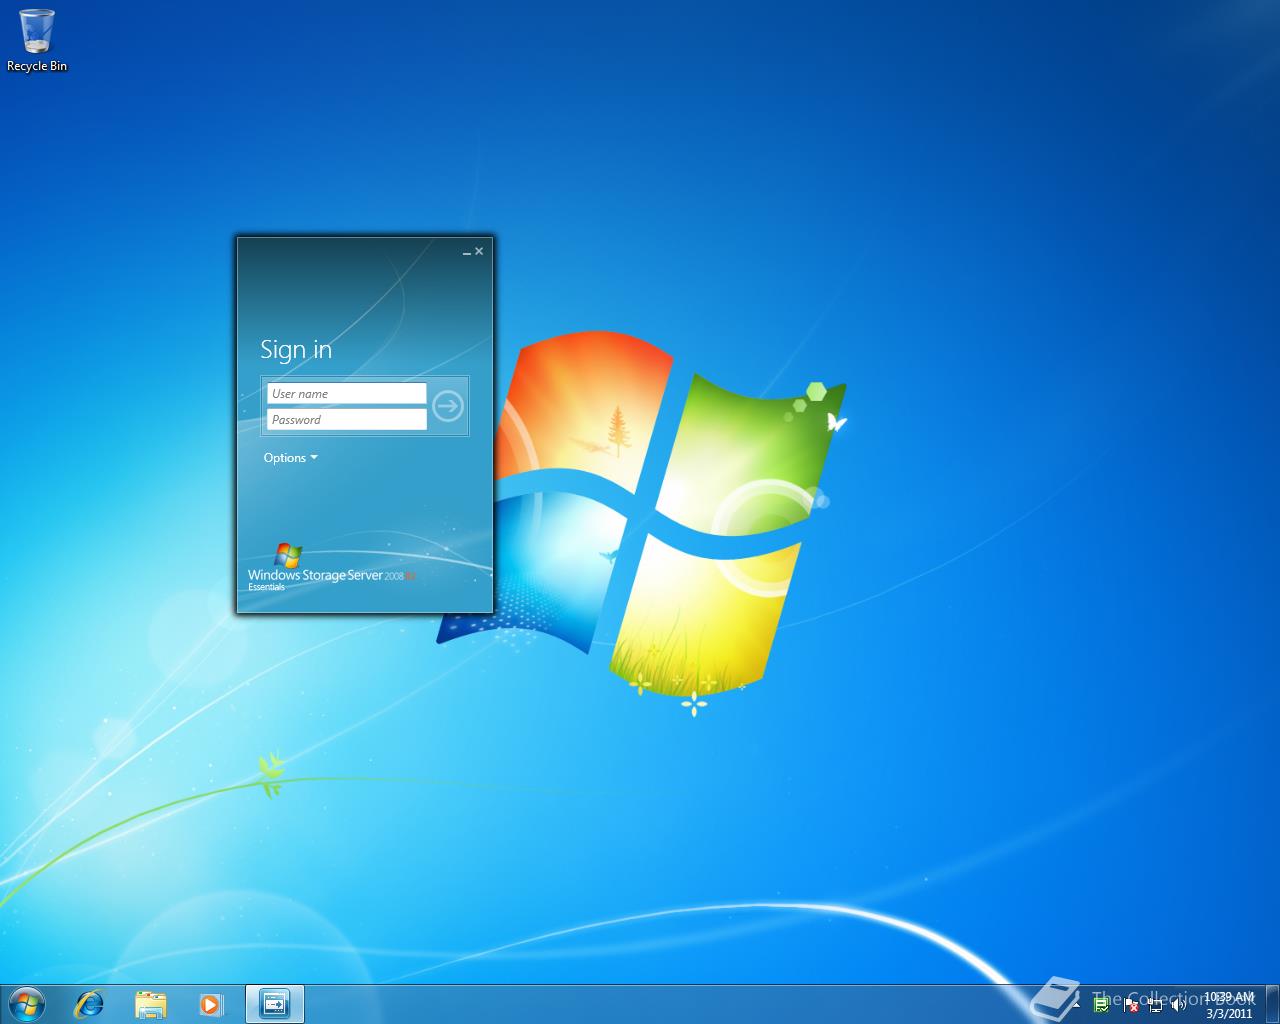Select the Launchpad sign-in taskbar button
1280x1024 pixels.
click(274, 1004)
